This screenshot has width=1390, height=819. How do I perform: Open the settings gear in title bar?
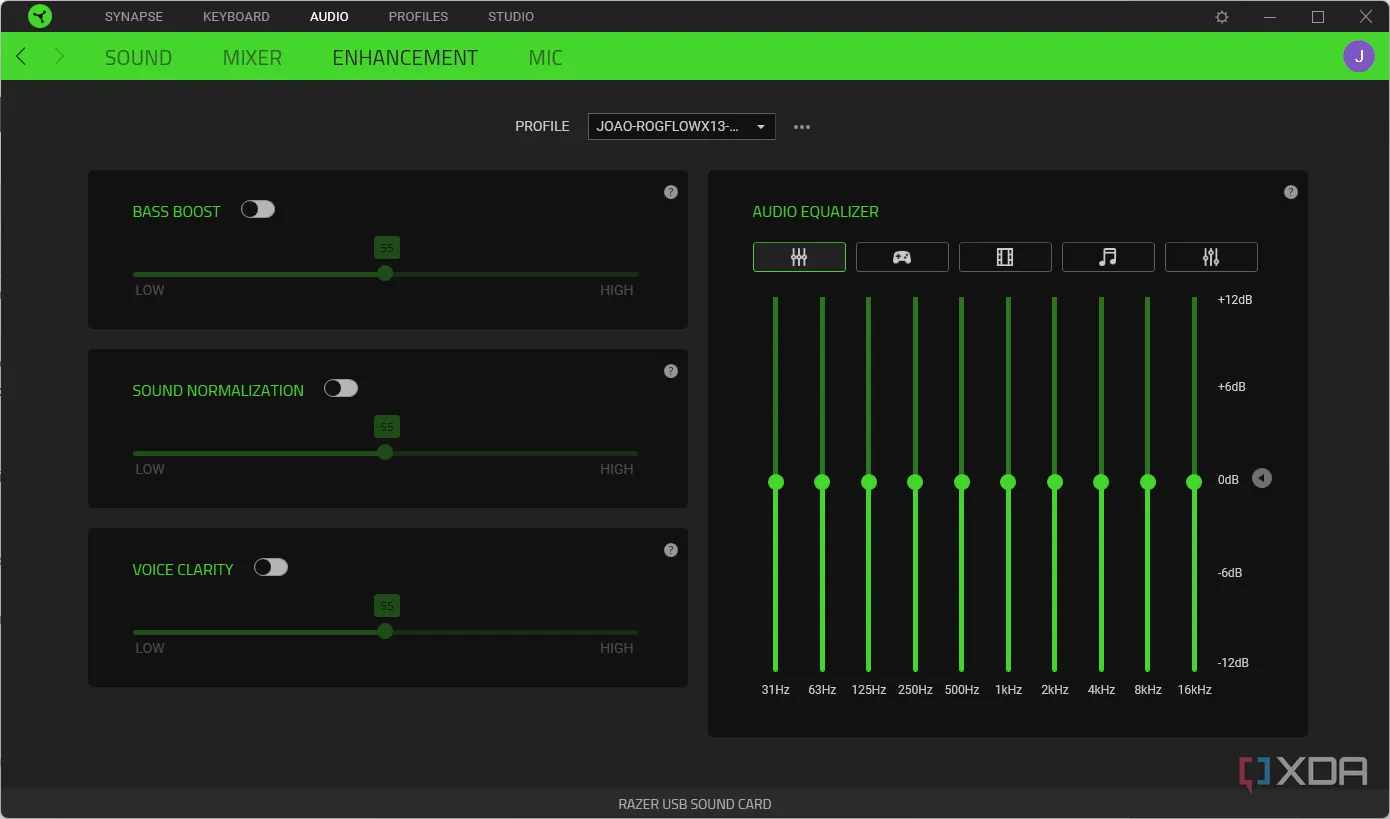coord(1221,17)
